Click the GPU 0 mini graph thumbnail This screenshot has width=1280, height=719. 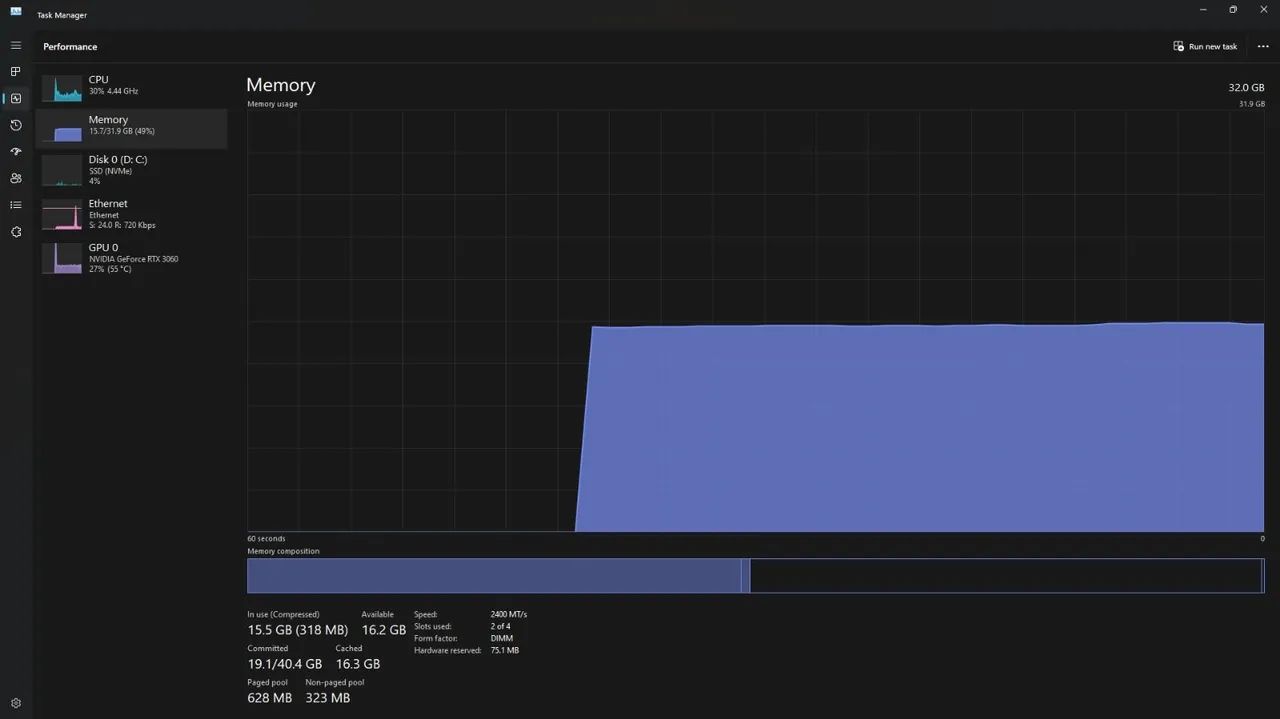(x=62, y=258)
